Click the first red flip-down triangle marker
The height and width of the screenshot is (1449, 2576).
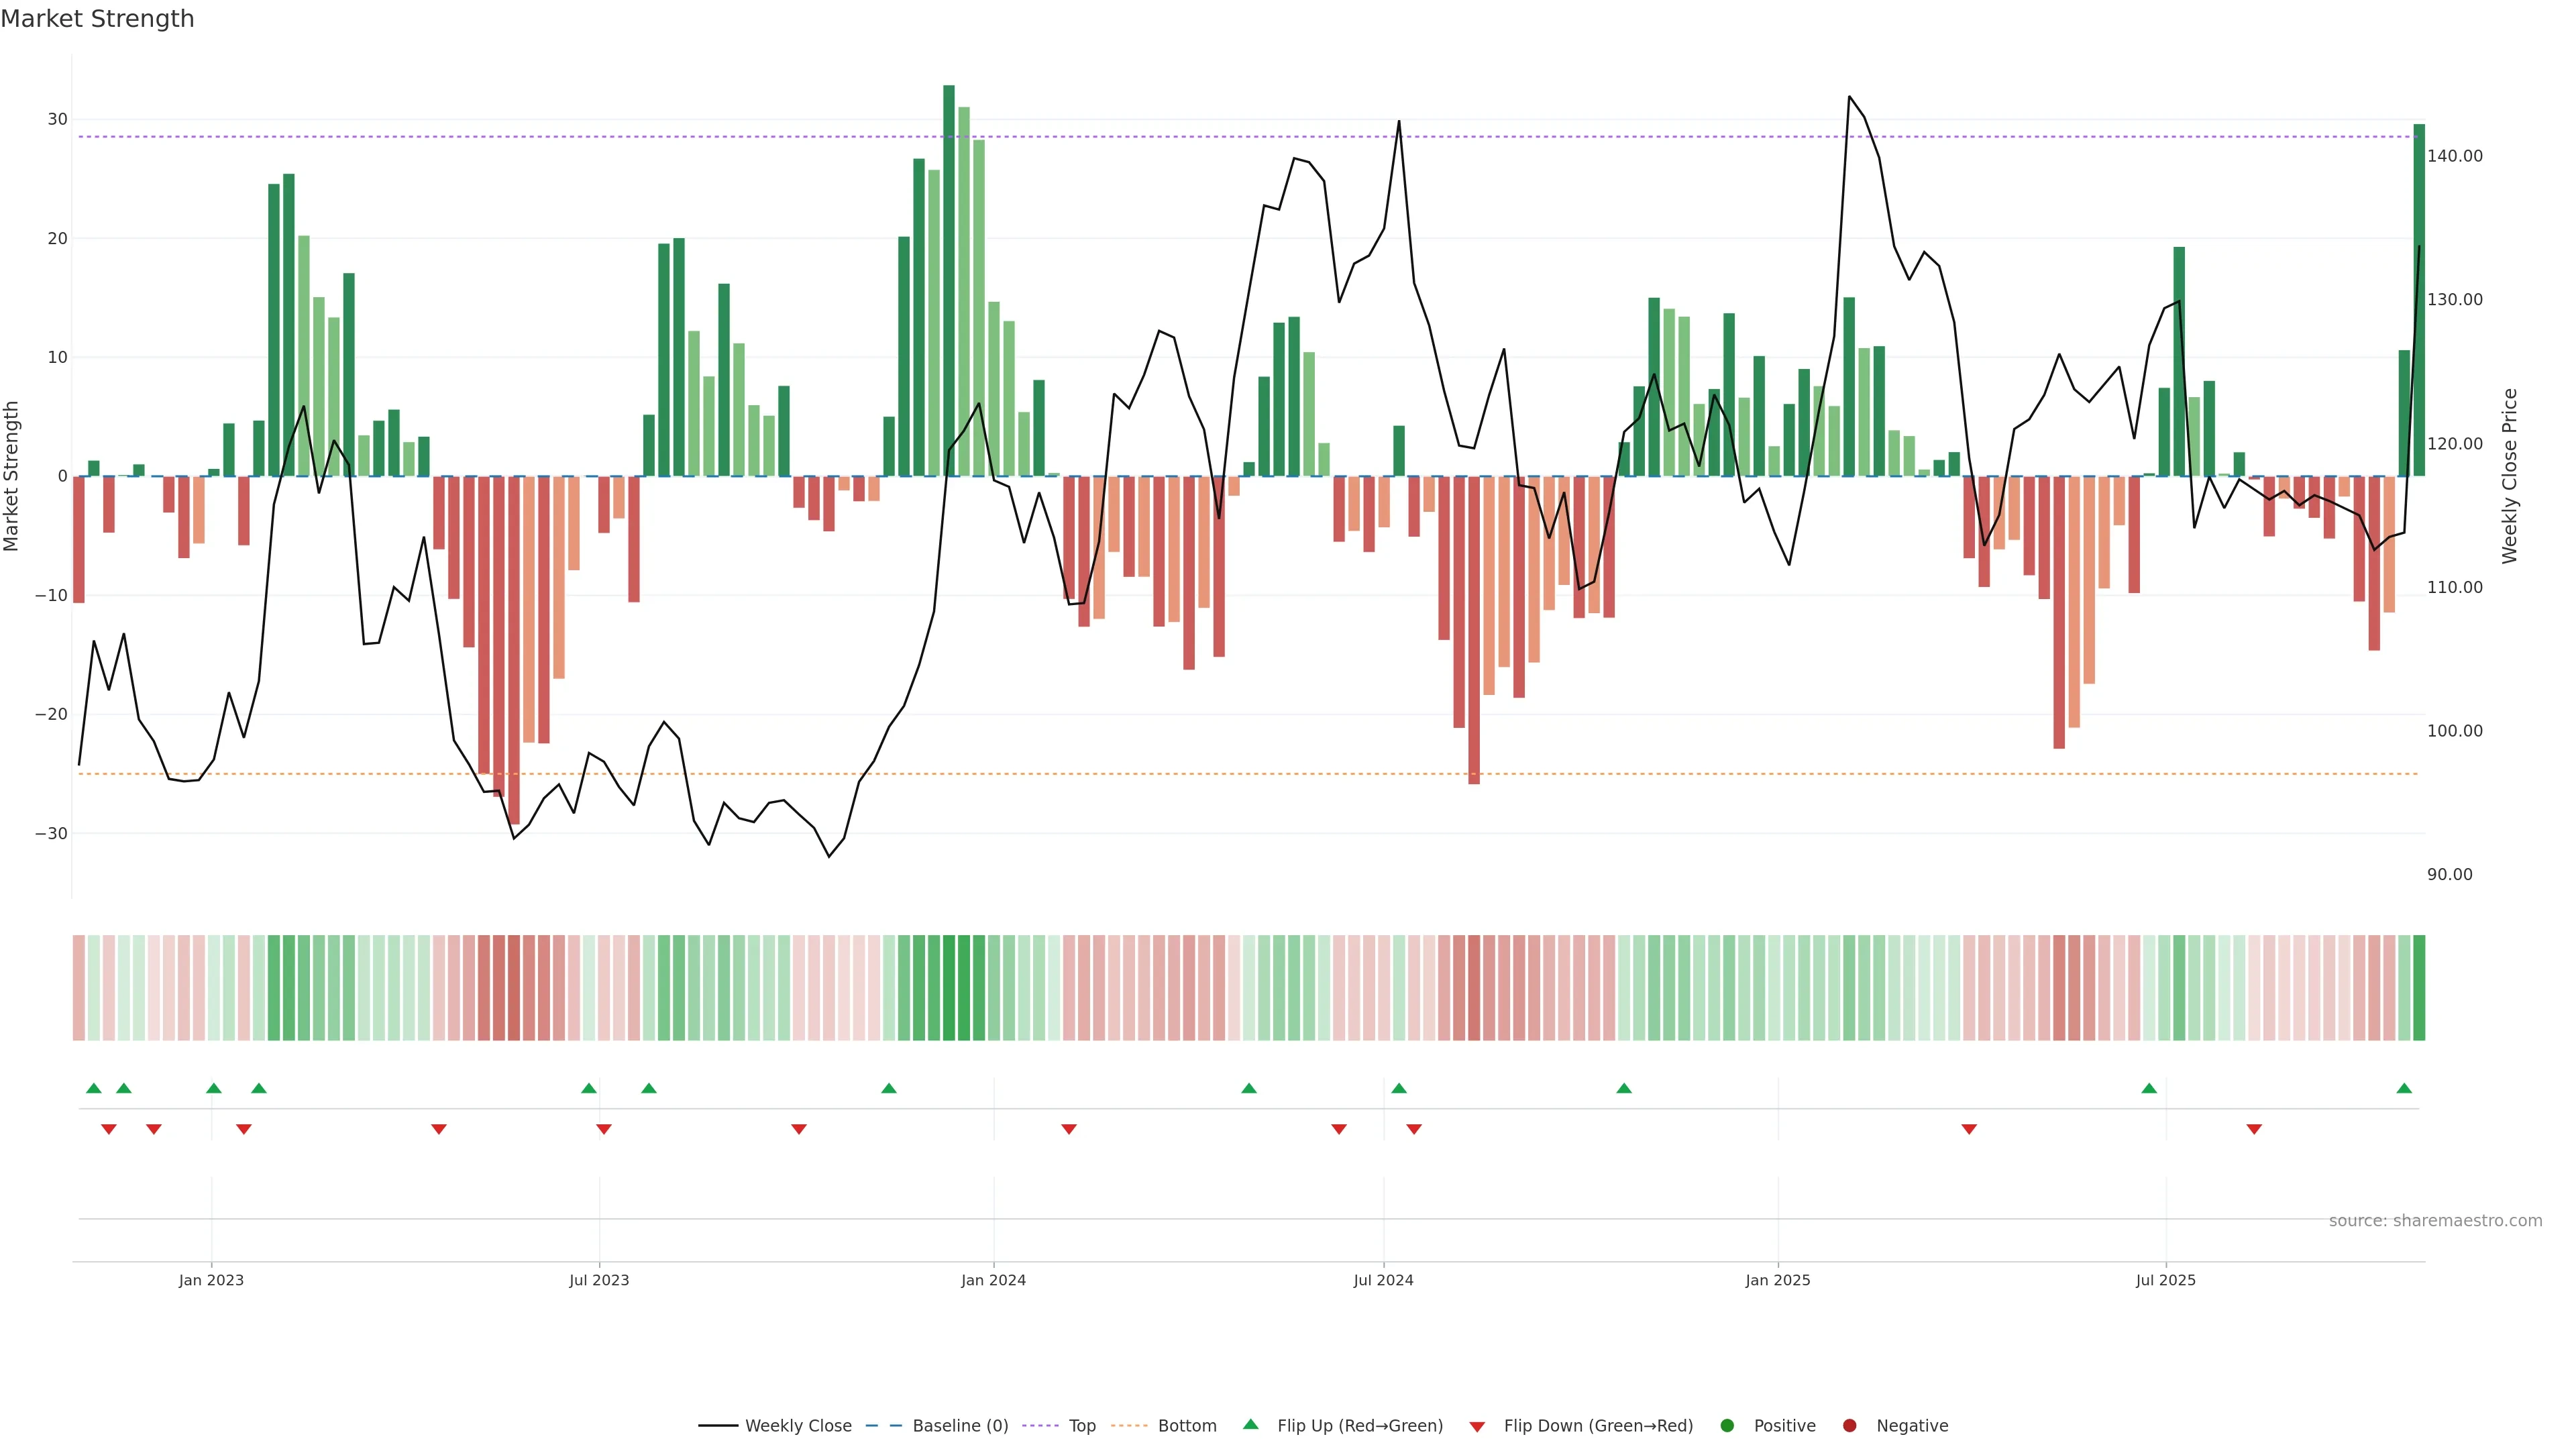[109, 1129]
